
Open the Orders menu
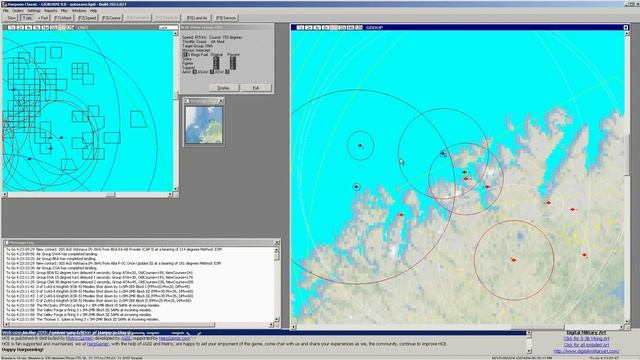(x=18, y=11)
